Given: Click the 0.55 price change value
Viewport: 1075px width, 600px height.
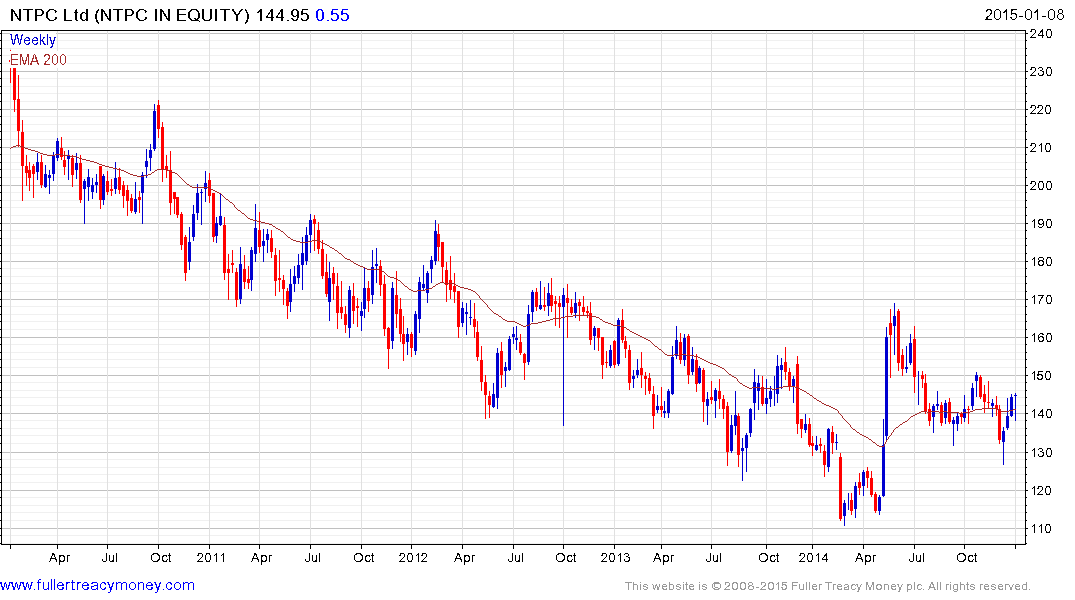Looking at the screenshot, I should [333, 15].
